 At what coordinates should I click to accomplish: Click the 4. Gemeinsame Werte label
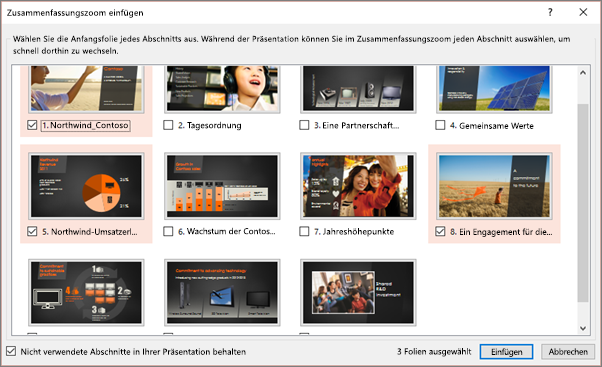pyautogui.click(x=492, y=126)
